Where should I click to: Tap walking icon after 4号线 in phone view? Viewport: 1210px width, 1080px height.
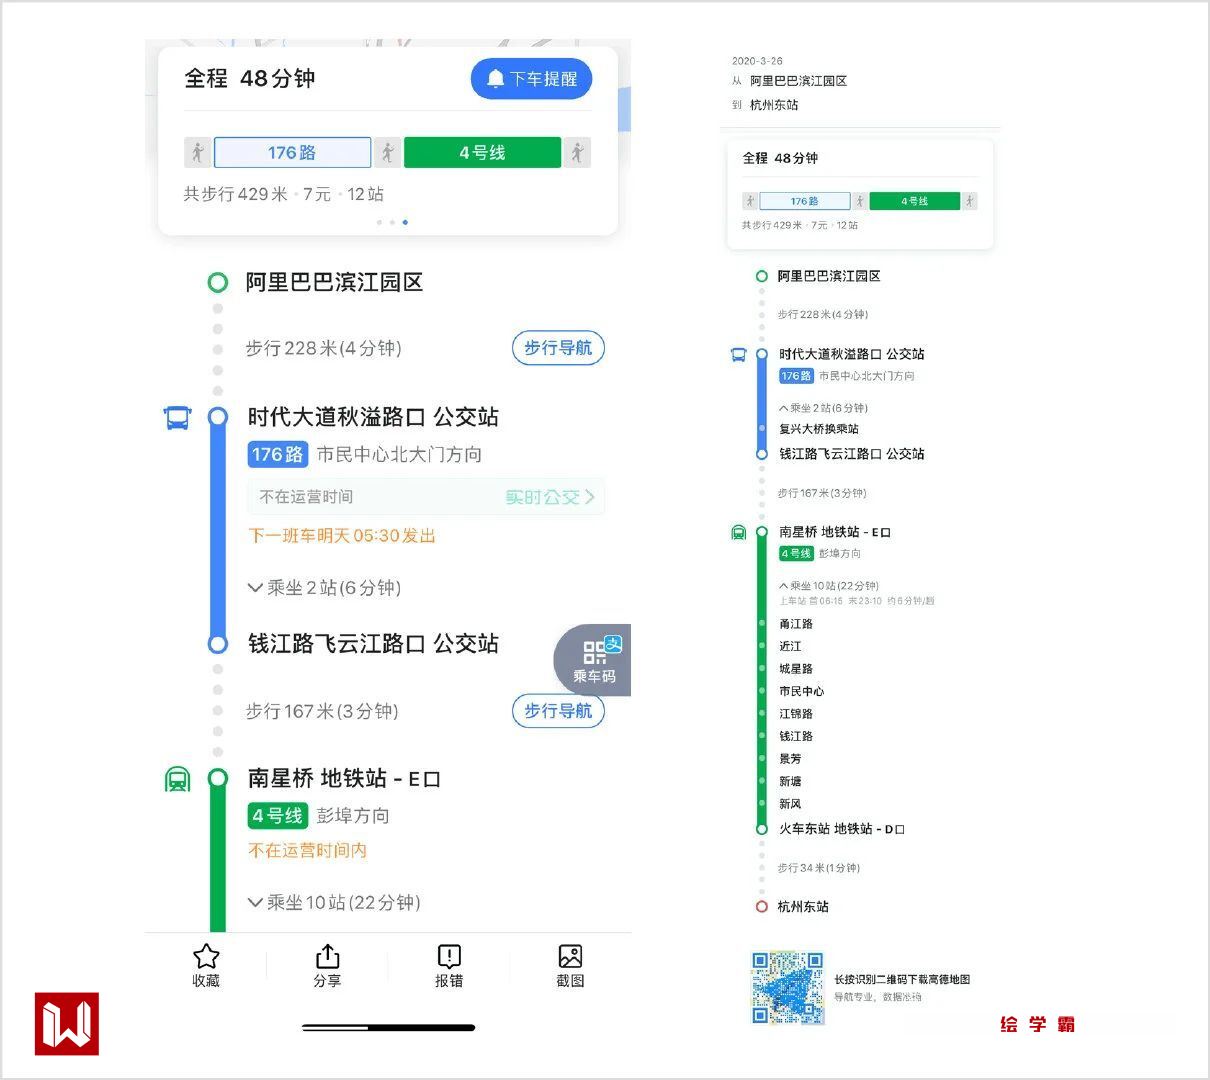click(577, 152)
